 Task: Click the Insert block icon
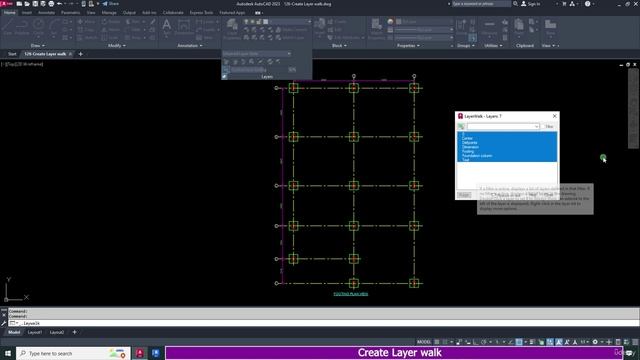point(320,27)
